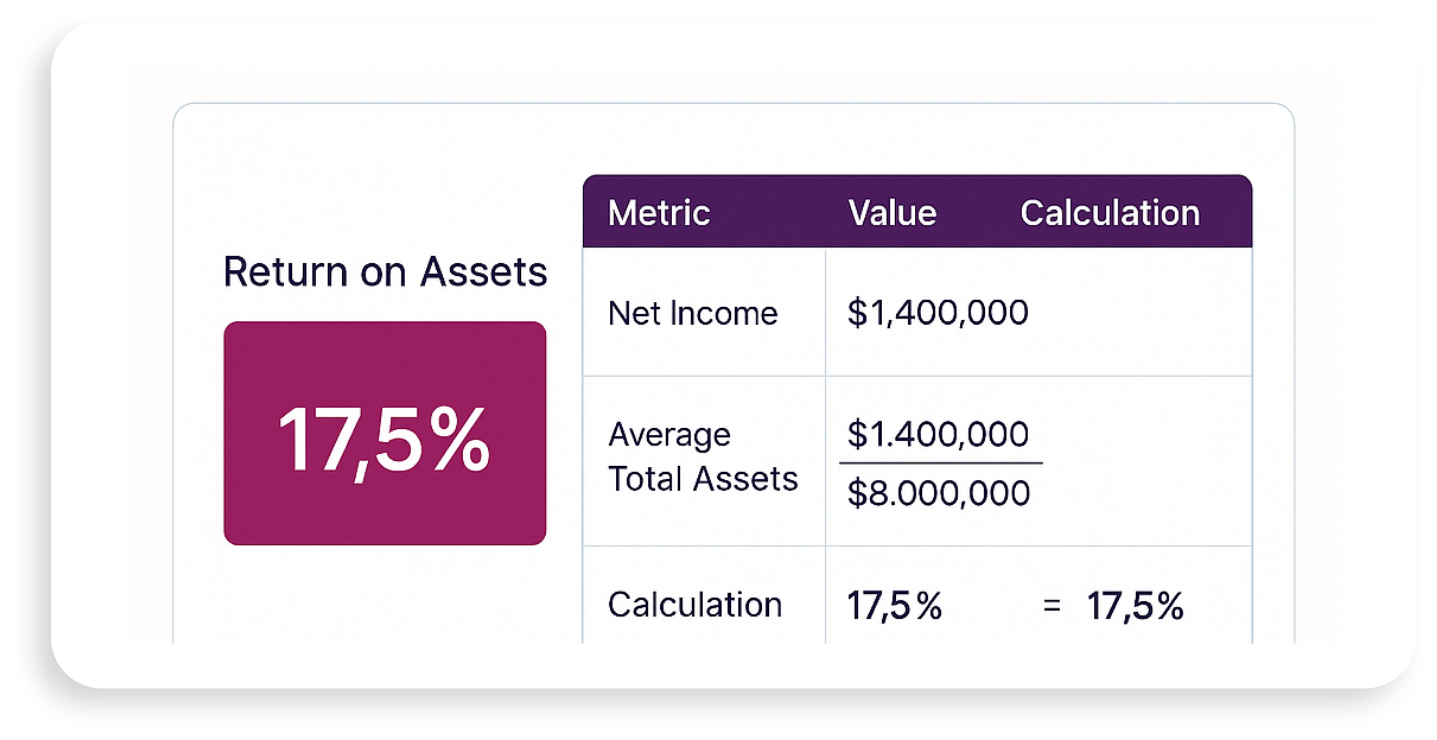1437x740 pixels.
Task: Click the fraction line between the two amounts
Action: (940, 463)
